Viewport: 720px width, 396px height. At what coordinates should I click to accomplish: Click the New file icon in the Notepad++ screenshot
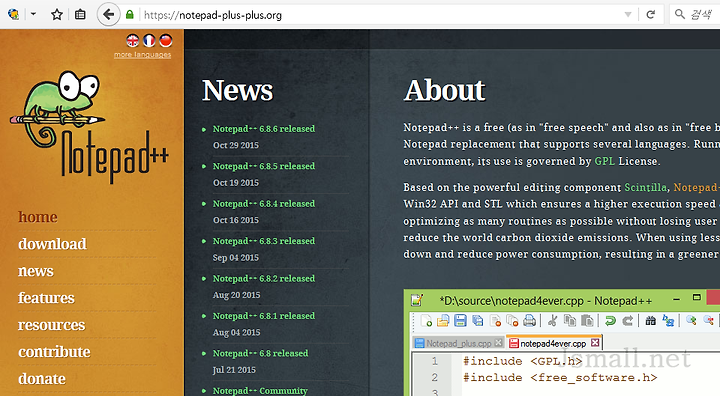coord(426,320)
